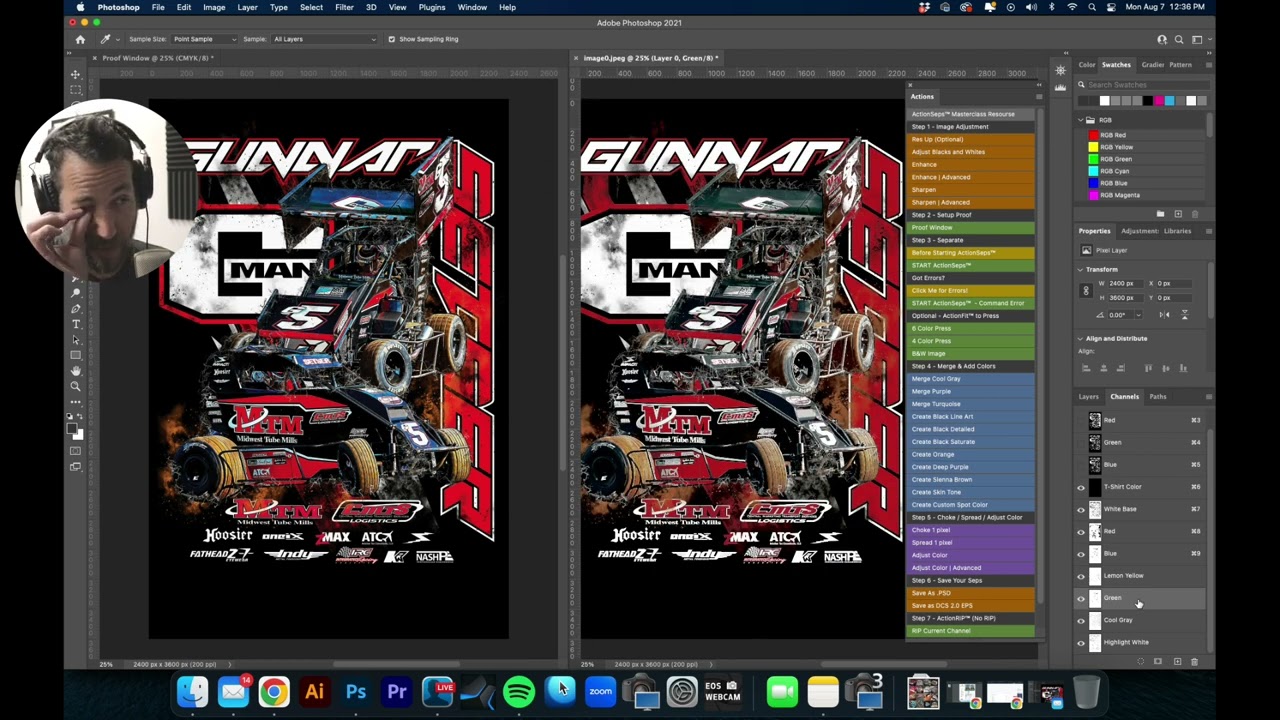The height and width of the screenshot is (720, 1280).
Task: Pick the RGB Magenta swatch
Action: point(1093,195)
